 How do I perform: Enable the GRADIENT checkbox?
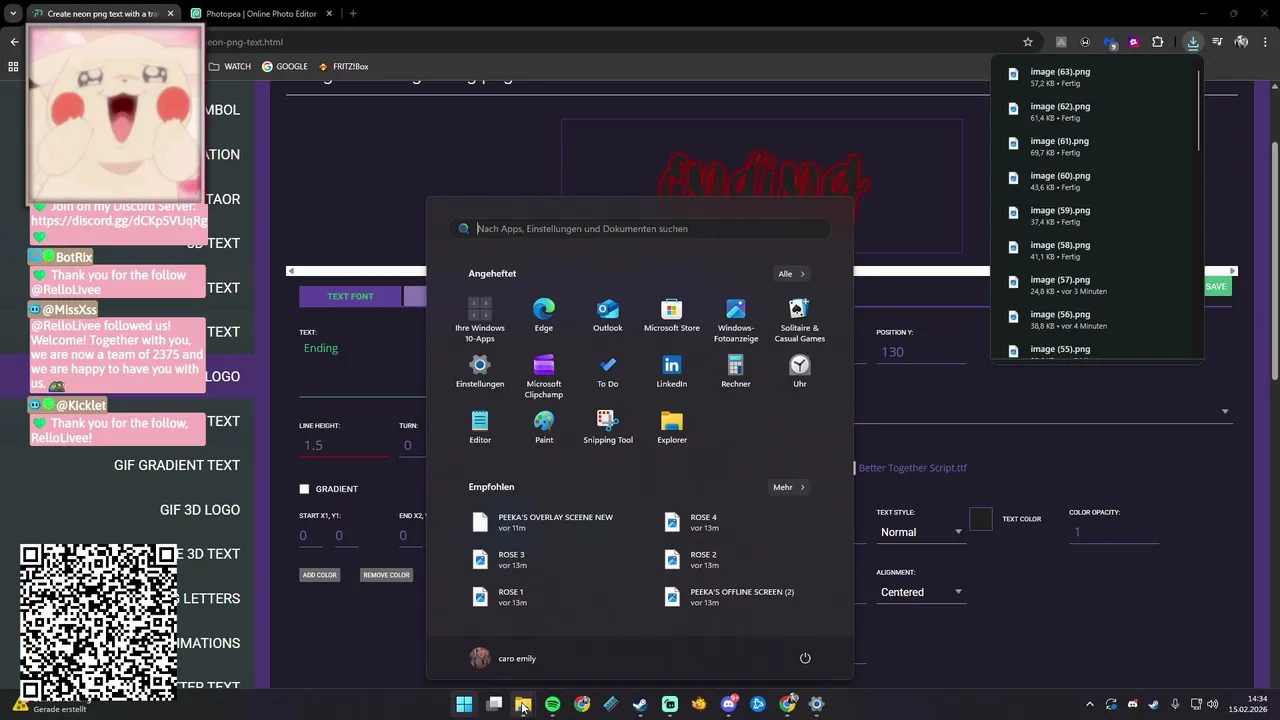click(x=304, y=489)
